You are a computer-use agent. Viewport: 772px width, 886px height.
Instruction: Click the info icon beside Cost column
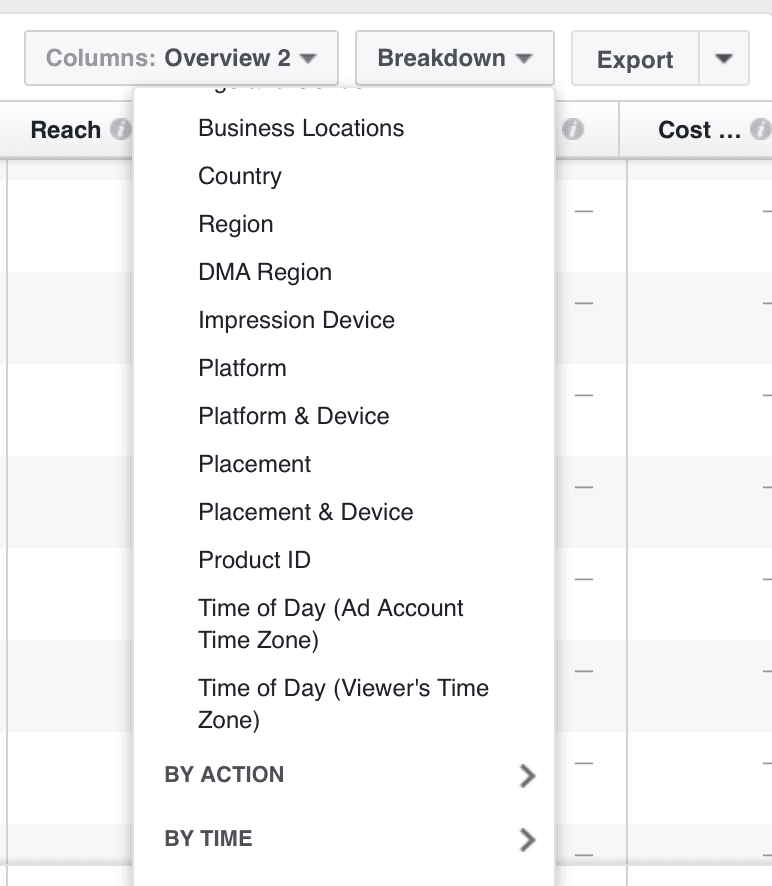760,130
